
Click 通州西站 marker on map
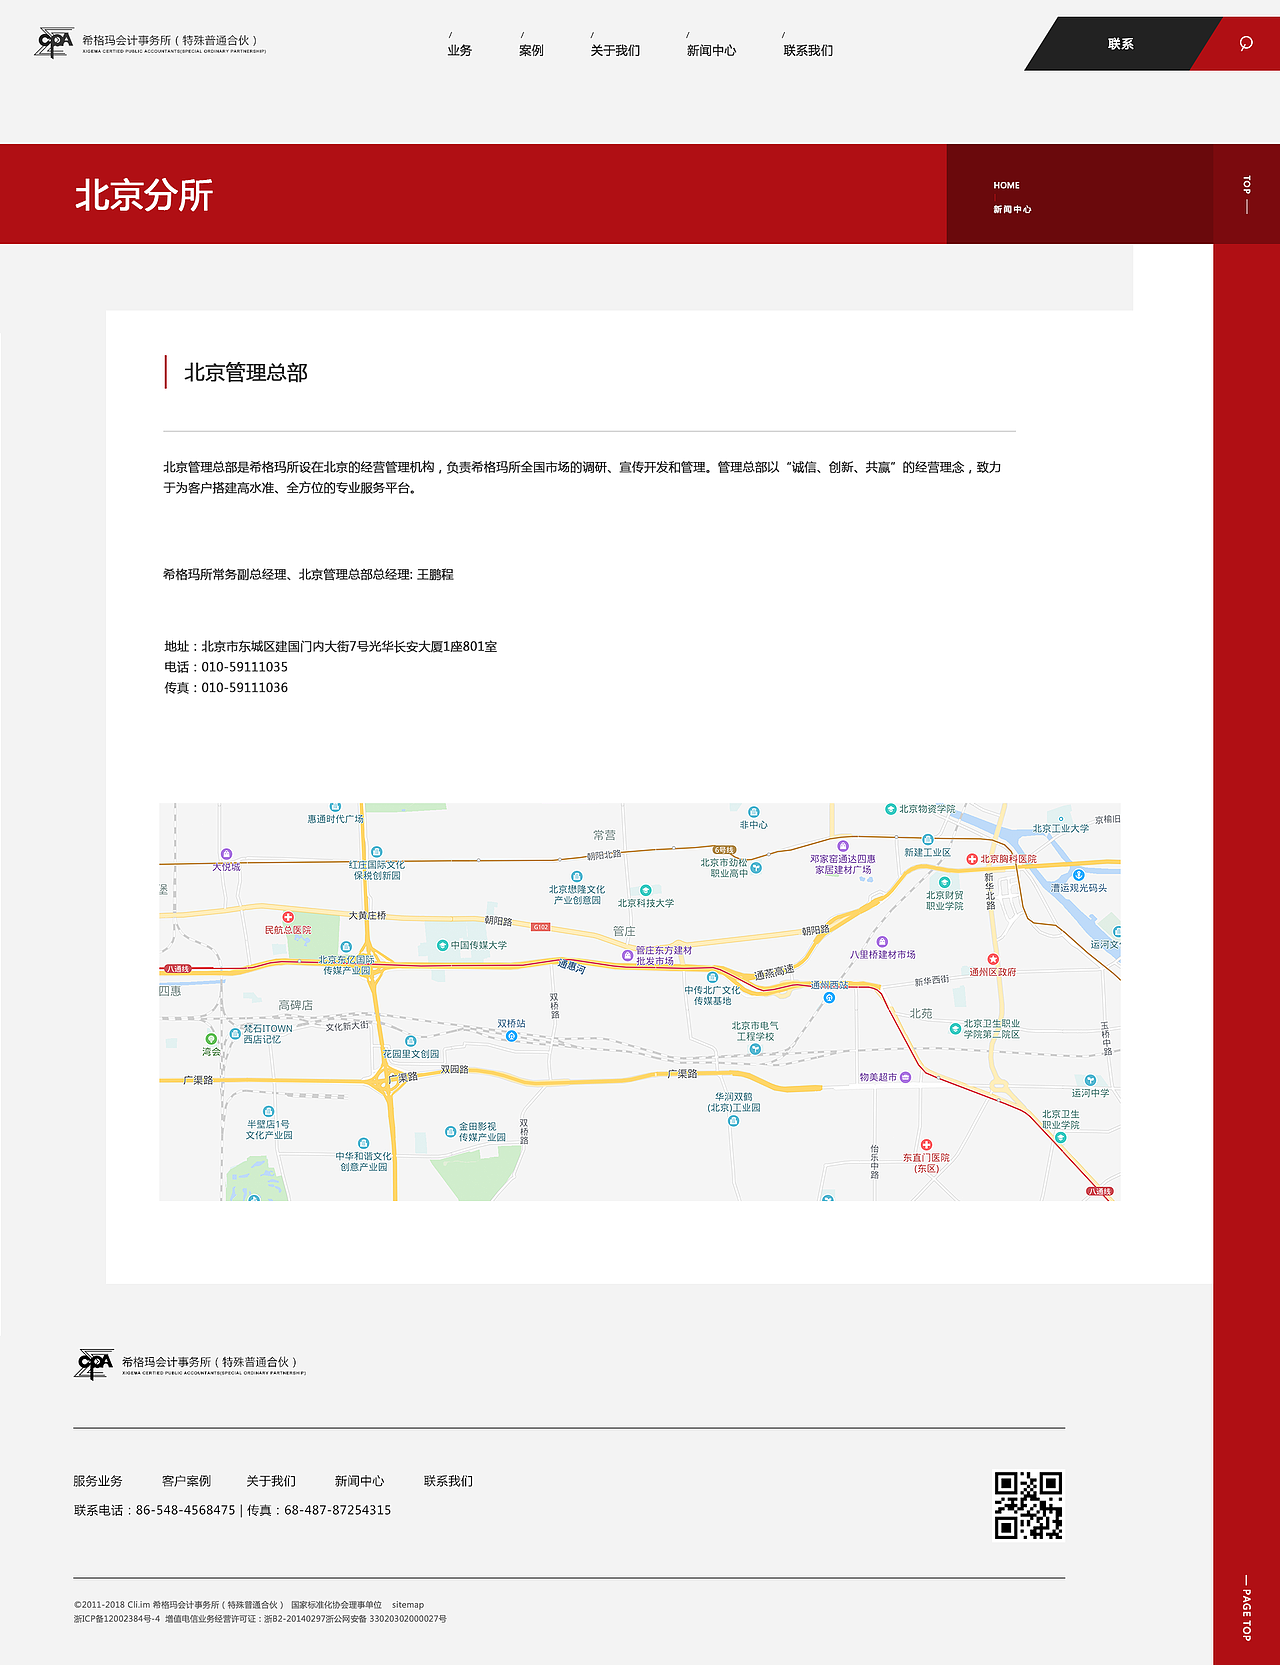(829, 997)
